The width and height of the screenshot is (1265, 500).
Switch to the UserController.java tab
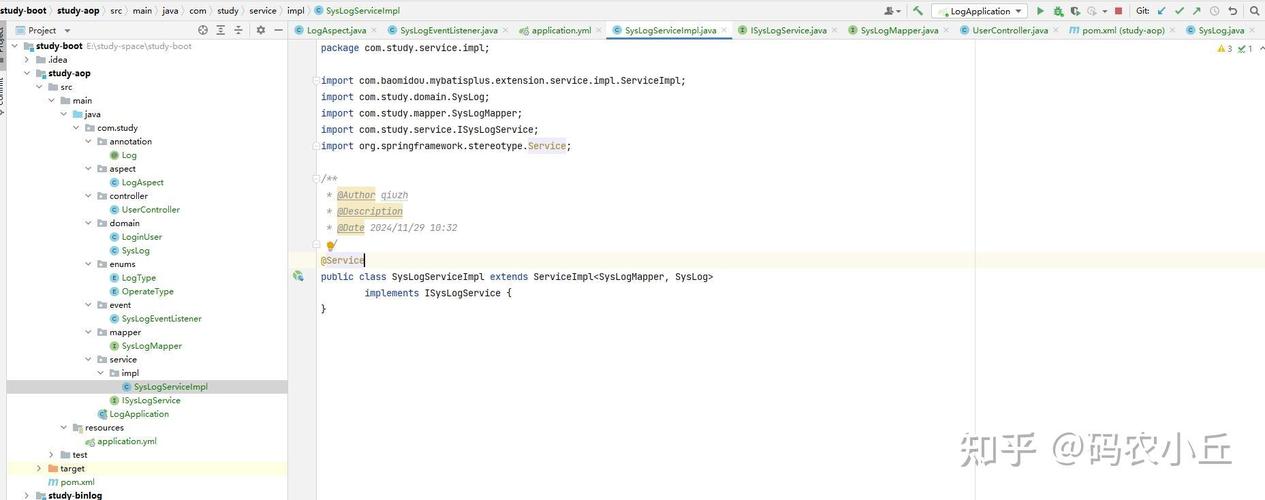(1004, 30)
